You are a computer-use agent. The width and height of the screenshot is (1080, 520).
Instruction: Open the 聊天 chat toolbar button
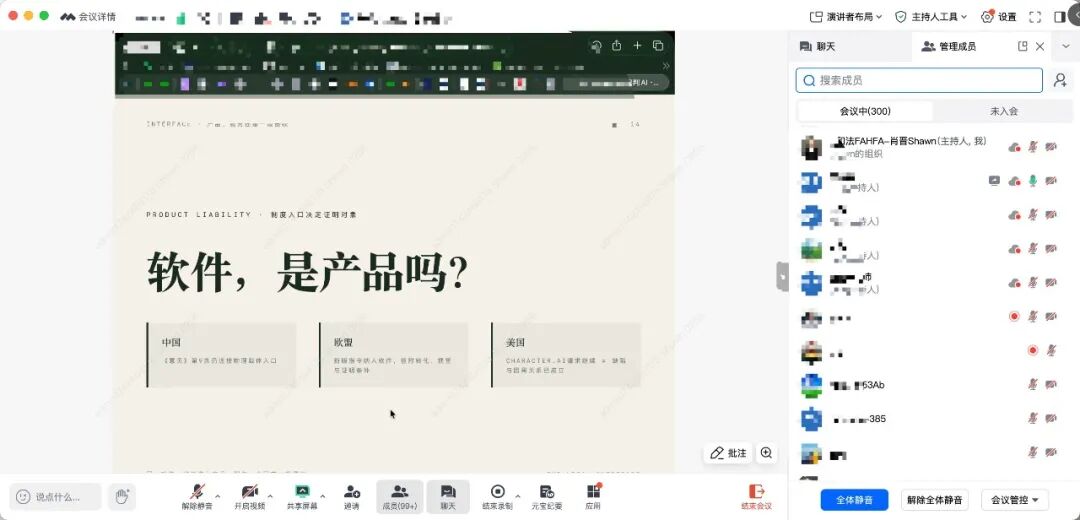pos(448,497)
